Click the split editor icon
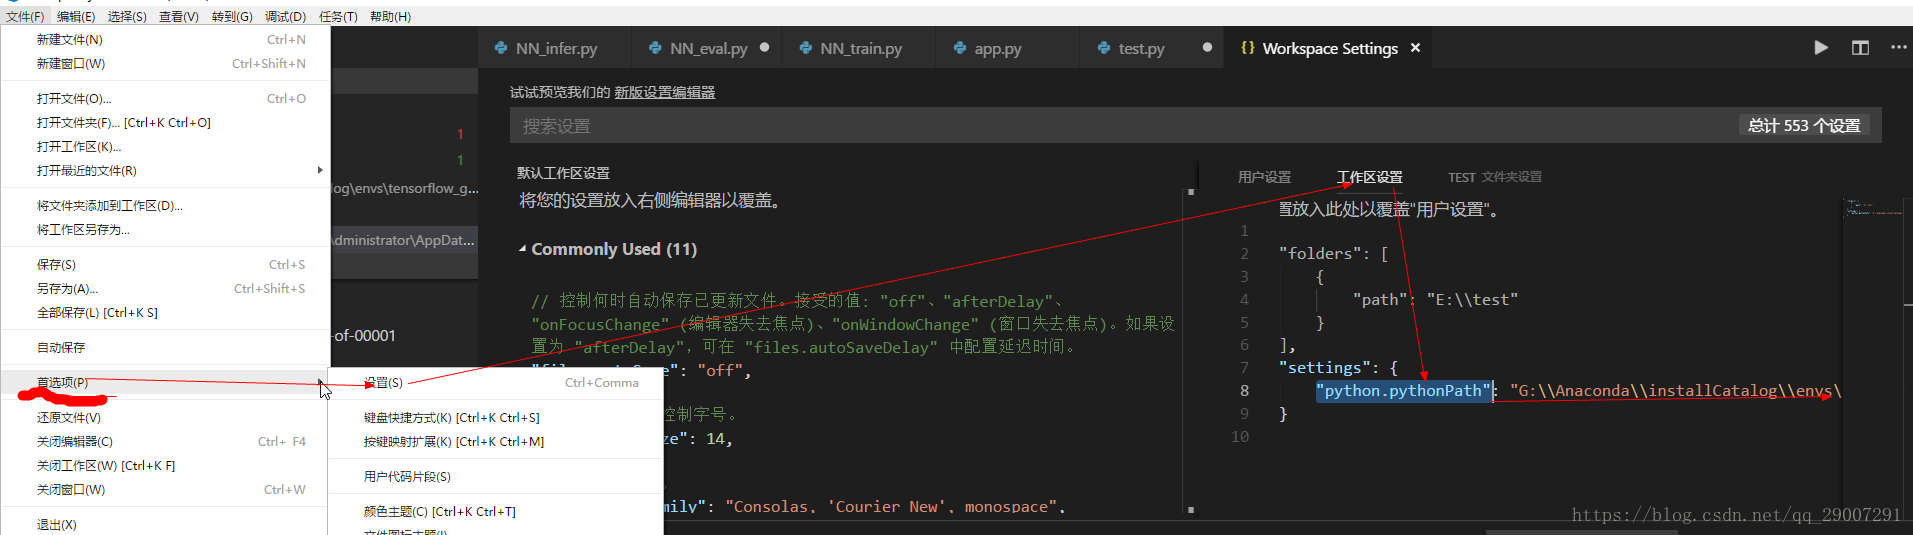The image size is (1913, 535). (1860, 48)
